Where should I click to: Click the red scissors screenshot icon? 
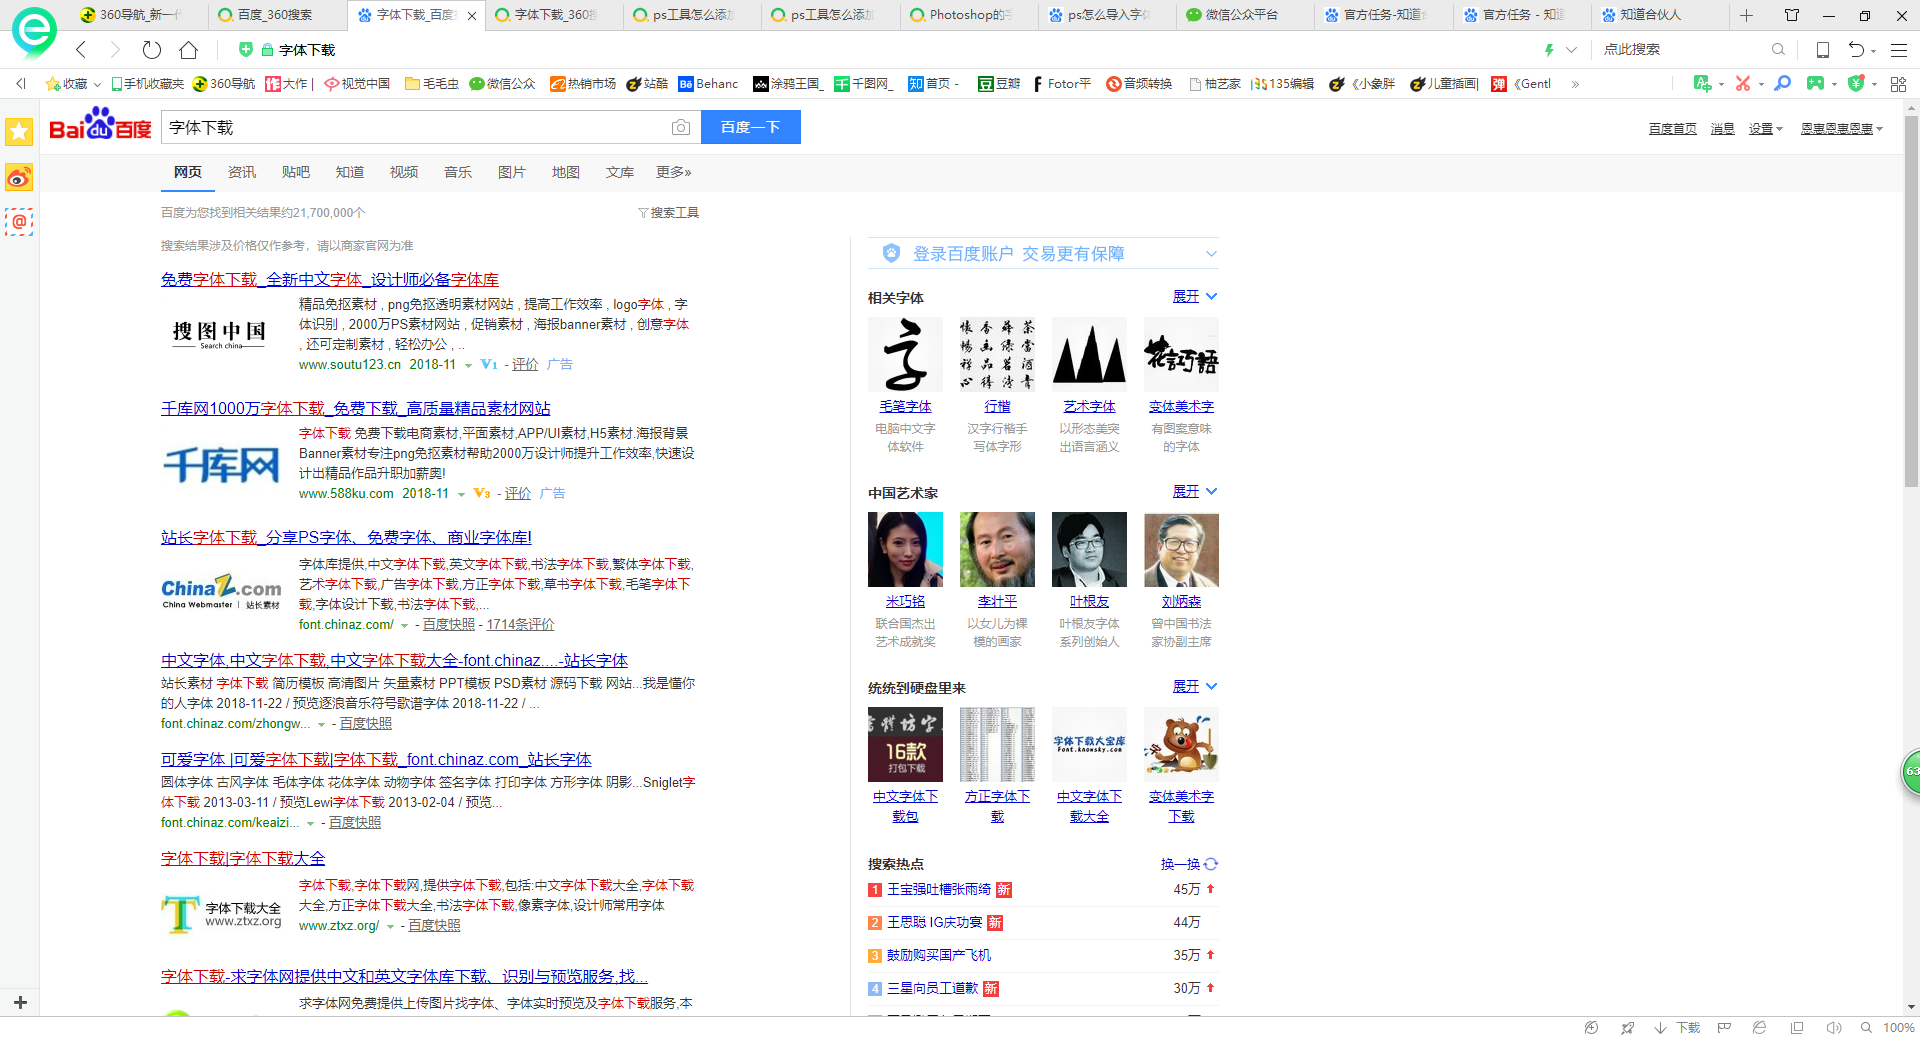[1743, 84]
